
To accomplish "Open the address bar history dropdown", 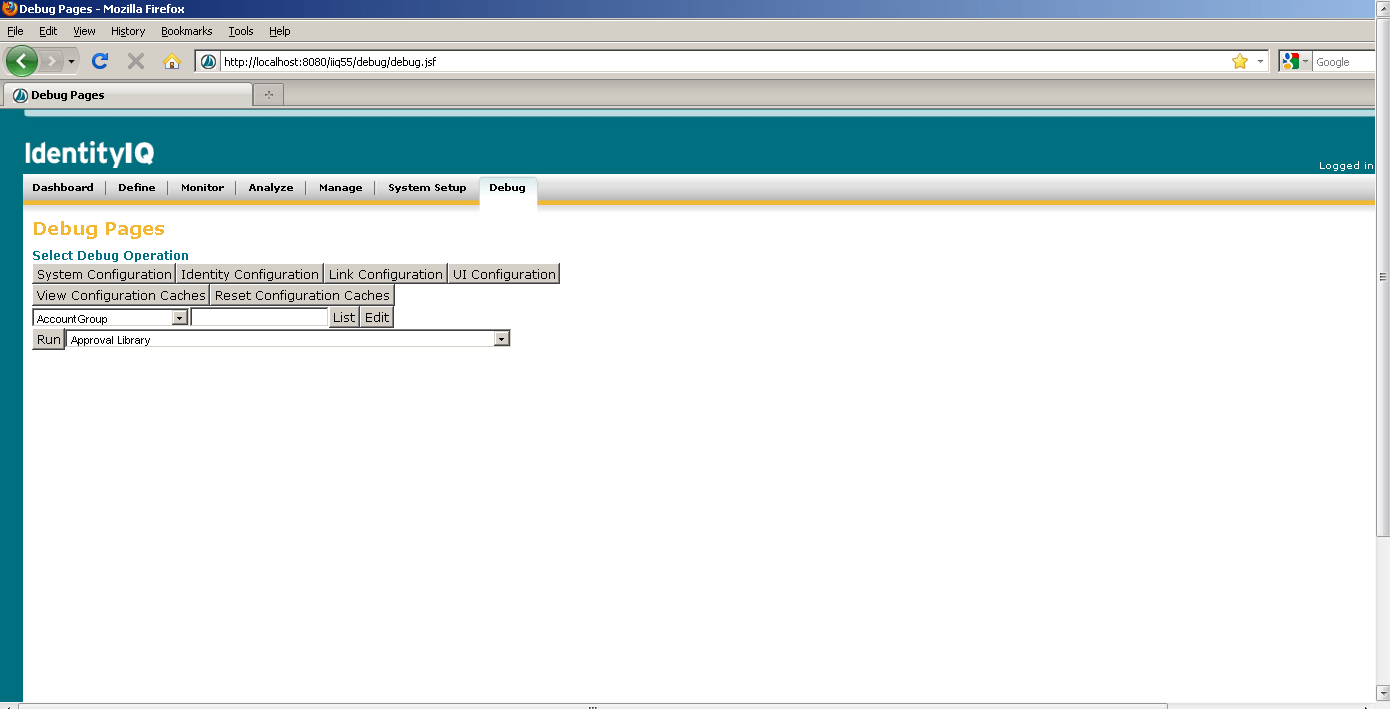I will tap(1260, 62).
